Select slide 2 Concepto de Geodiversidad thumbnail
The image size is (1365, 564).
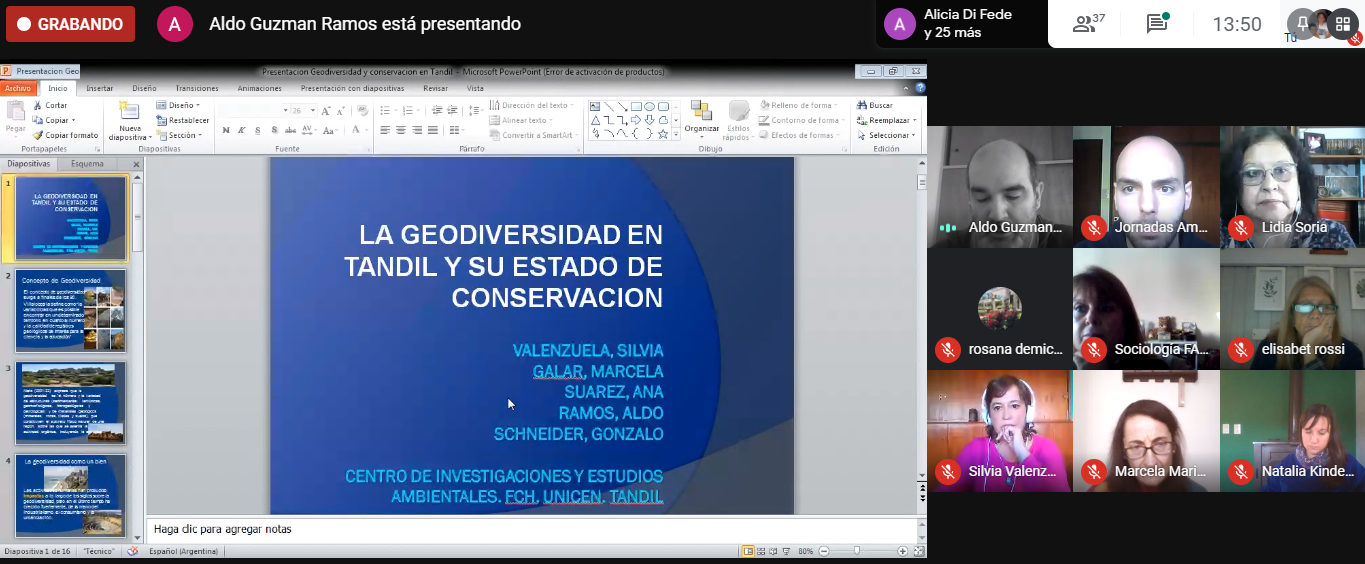tap(71, 310)
